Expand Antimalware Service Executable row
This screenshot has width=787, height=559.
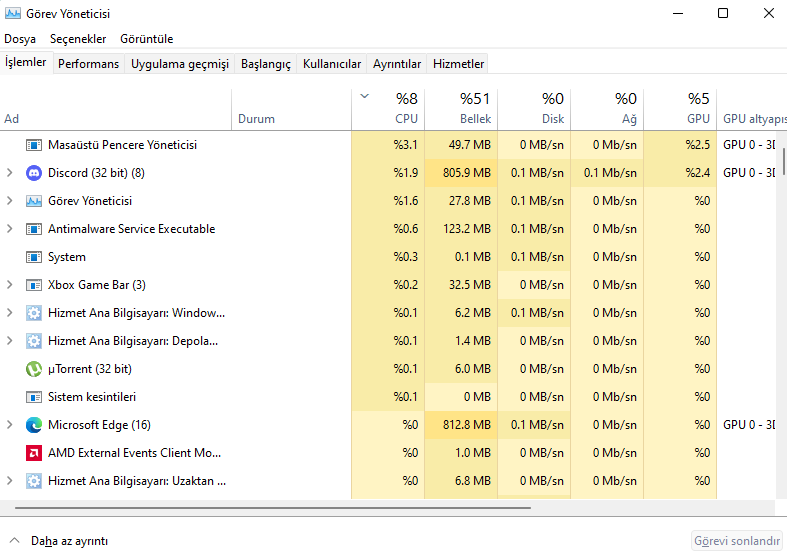tap(10, 229)
